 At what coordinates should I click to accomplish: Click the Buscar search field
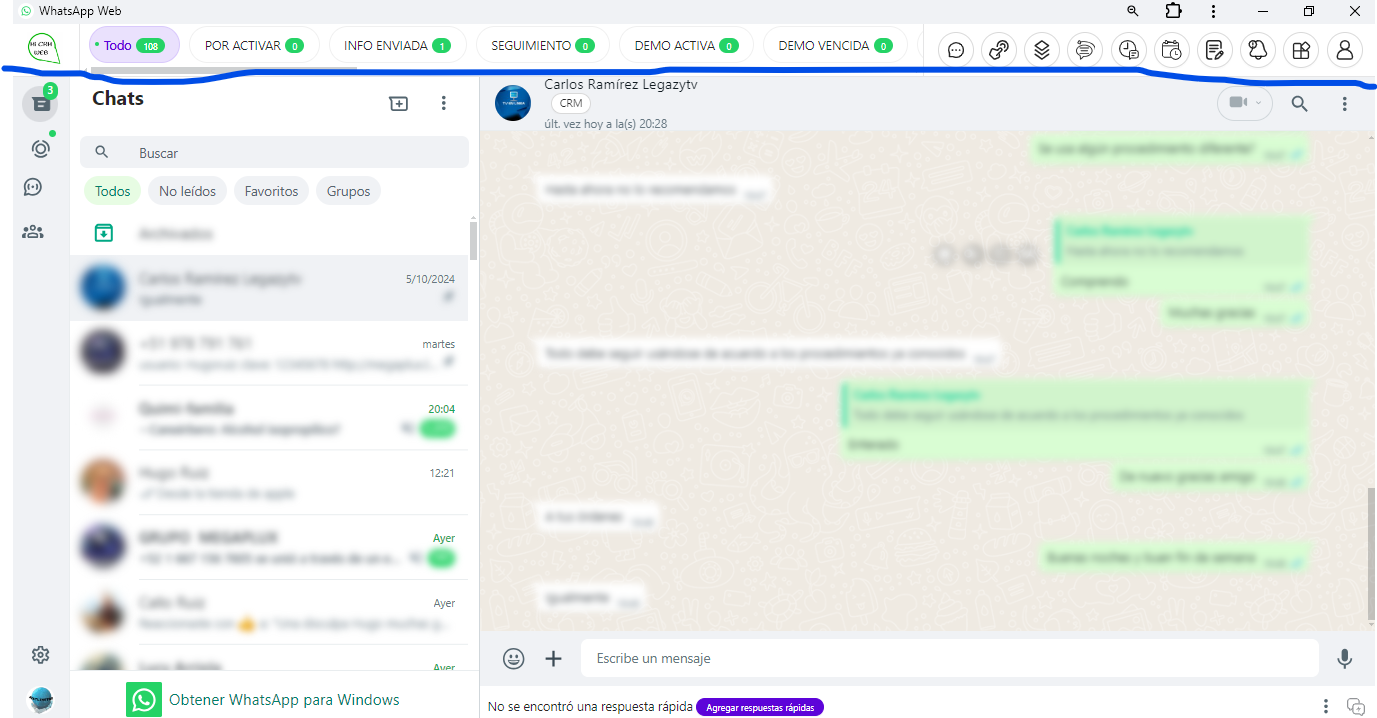290,153
